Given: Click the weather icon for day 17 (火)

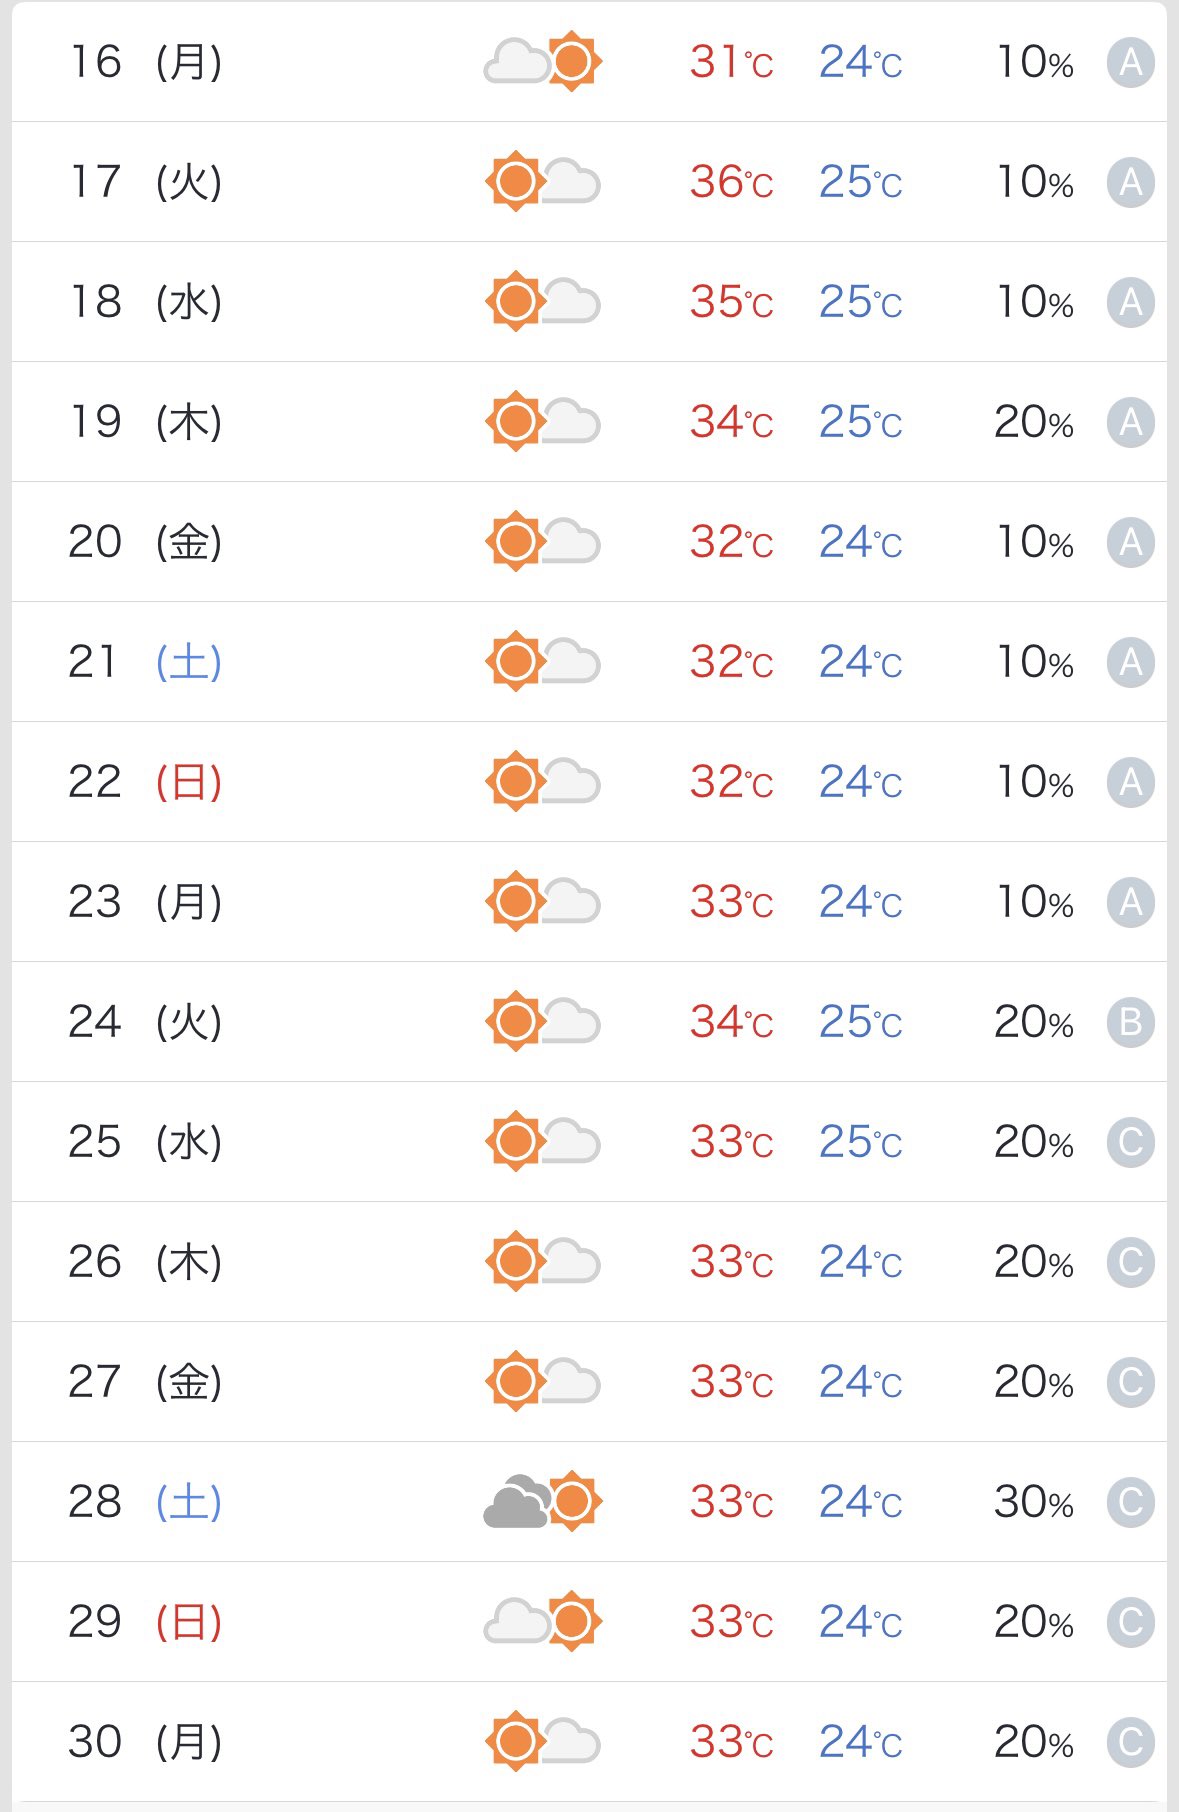Looking at the screenshot, I should pyautogui.click(x=543, y=182).
